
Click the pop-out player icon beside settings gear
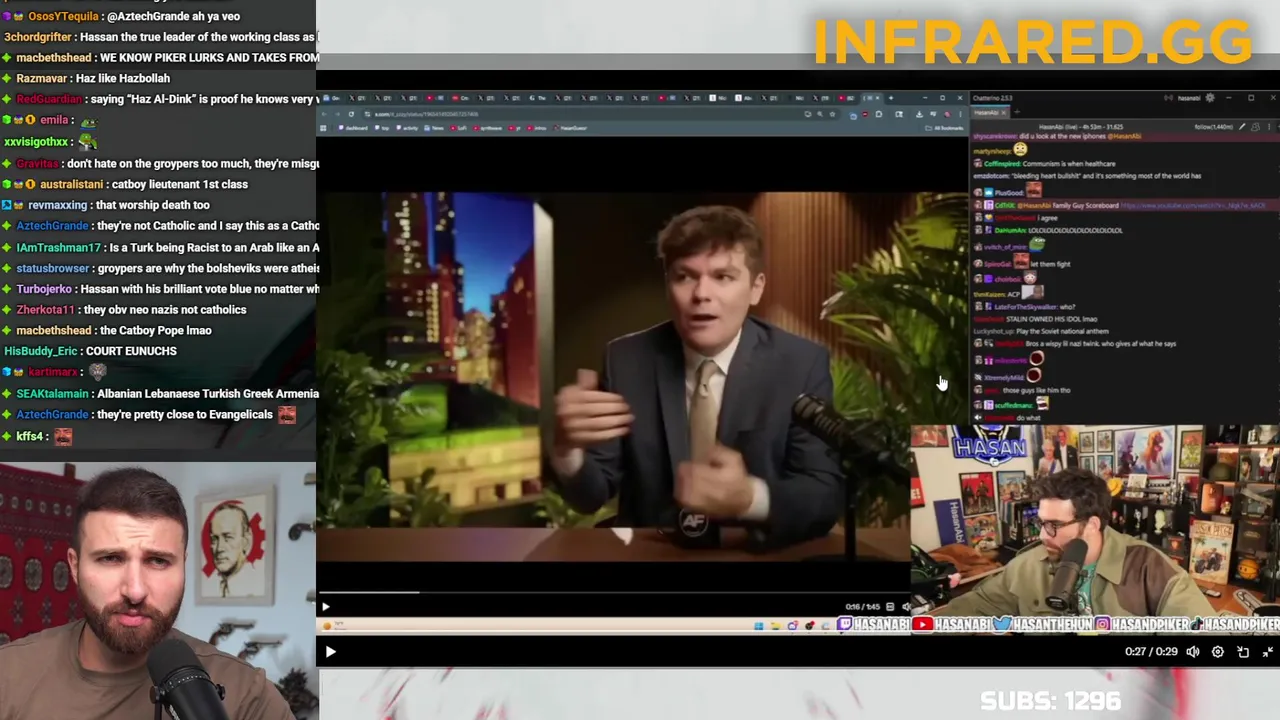1243,652
